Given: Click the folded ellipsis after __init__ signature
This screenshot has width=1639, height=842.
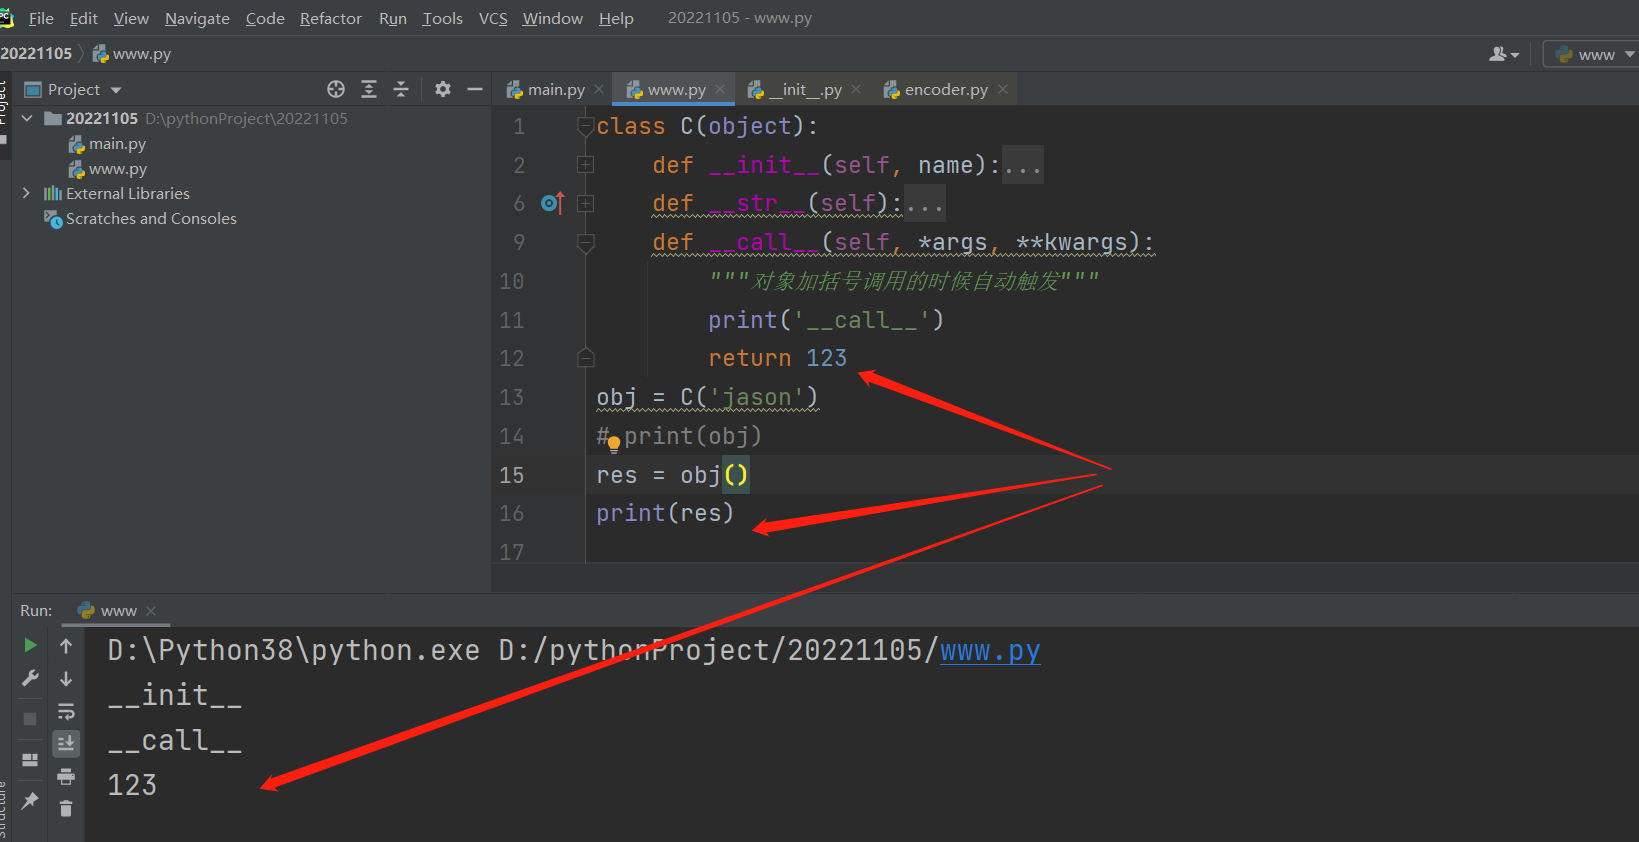Looking at the screenshot, I should coord(1023,165).
